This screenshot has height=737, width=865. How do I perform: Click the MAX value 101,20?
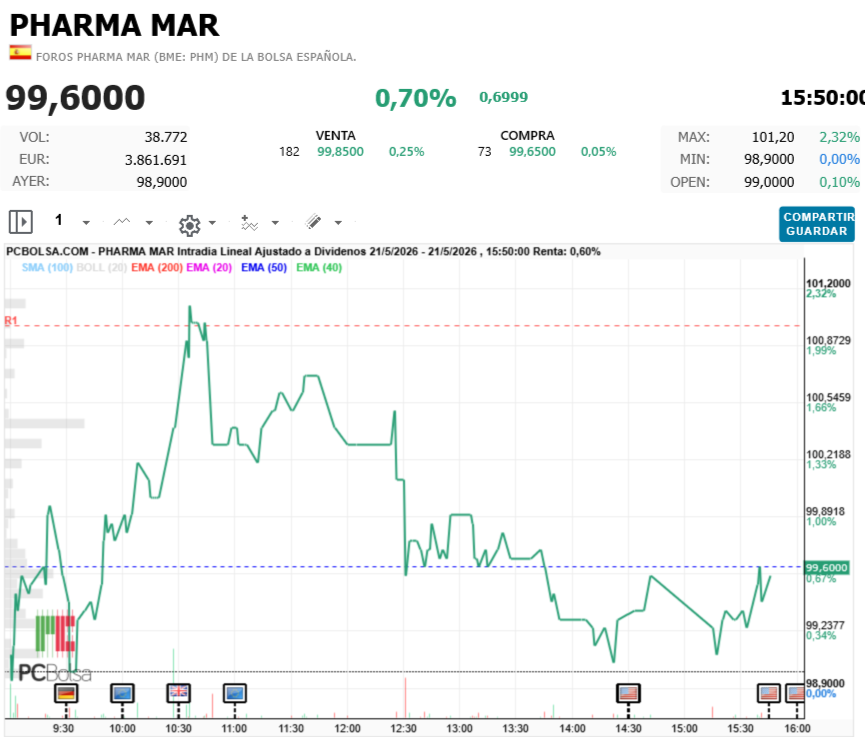[x=773, y=137]
